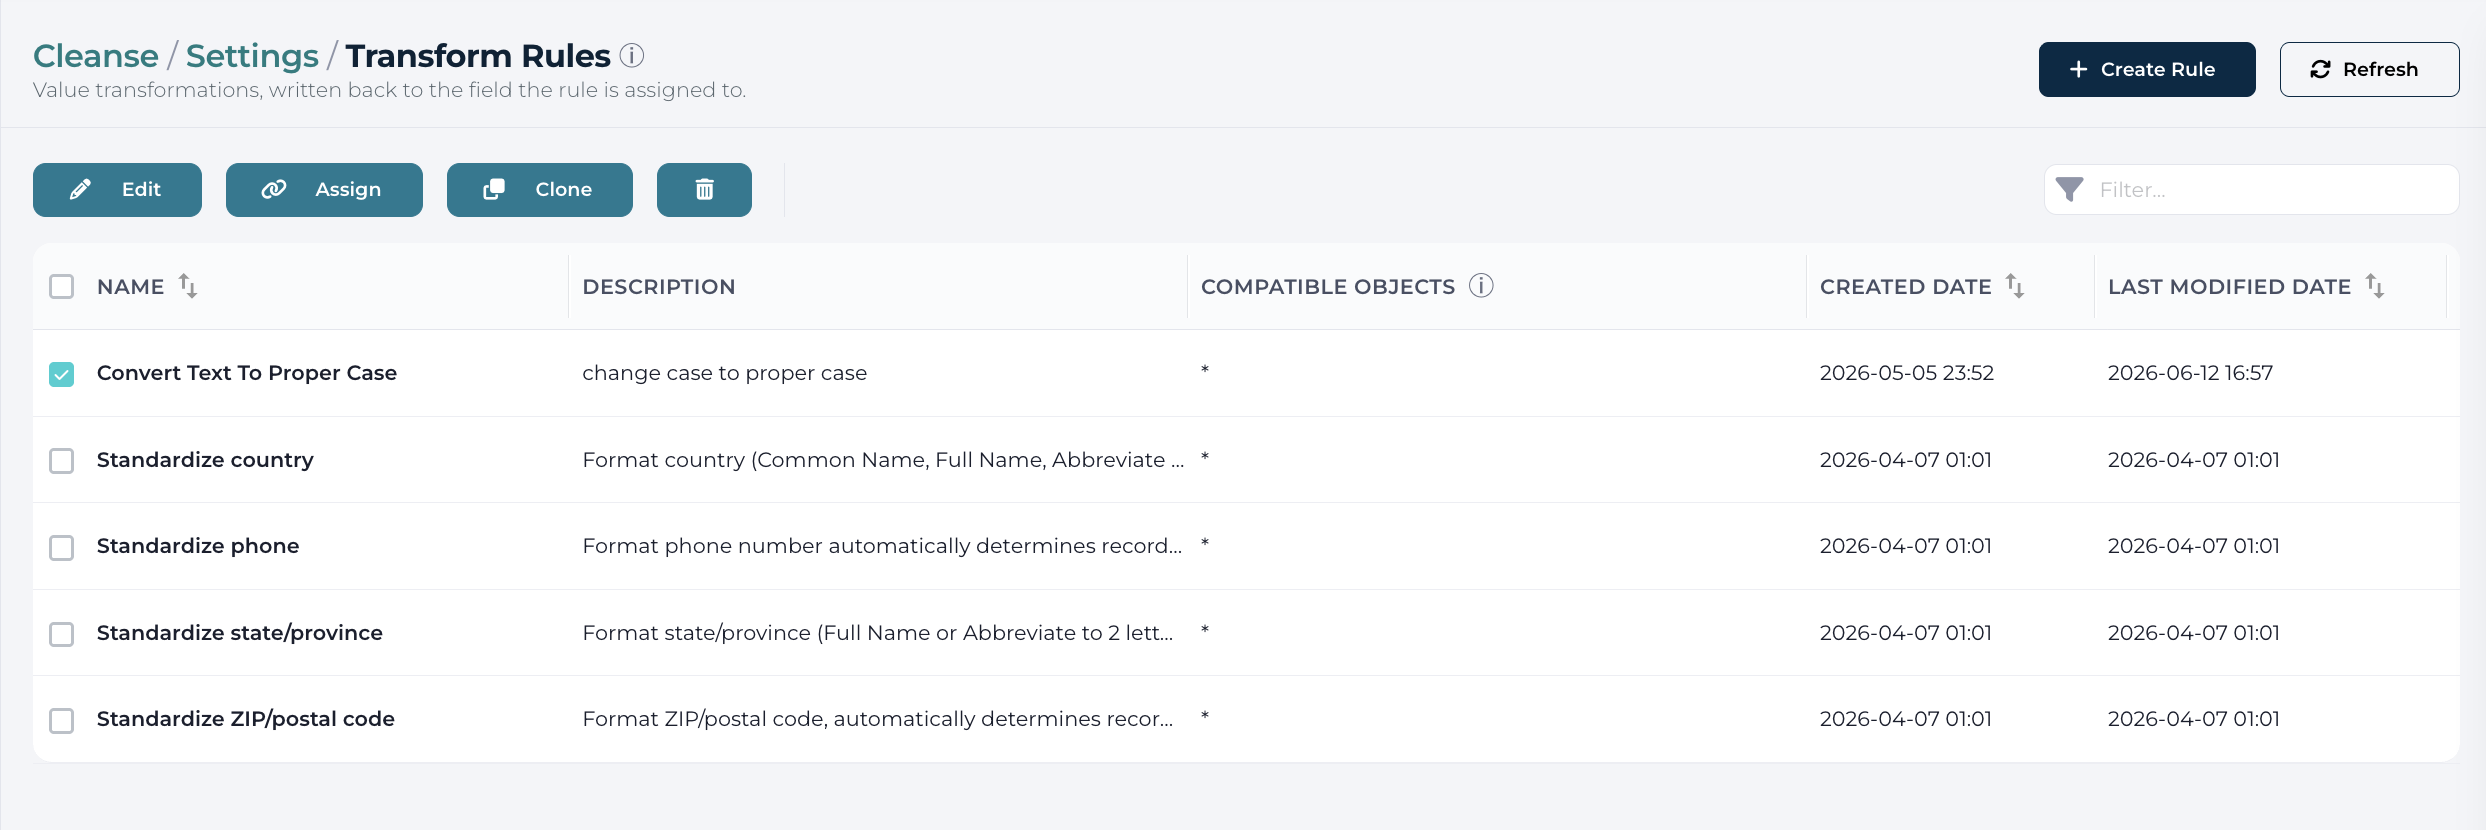Click description 'change case to proper case'
The height and width of the screenshot is (830, 2486).
[x=725, y=373]
